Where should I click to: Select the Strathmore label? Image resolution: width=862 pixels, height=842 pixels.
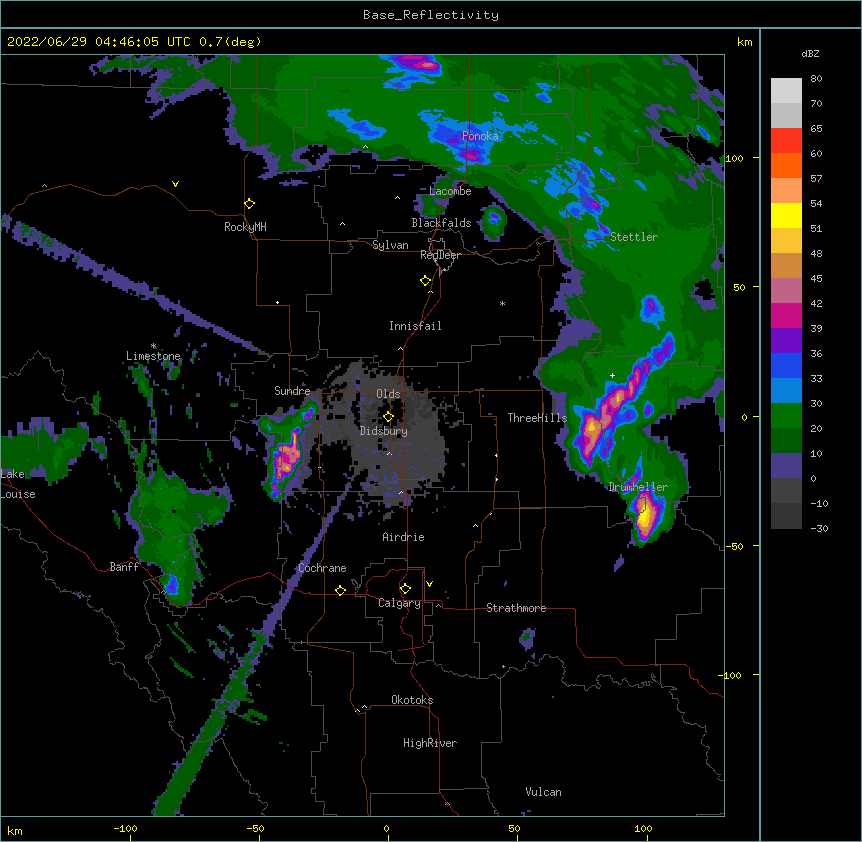(516, 608)
